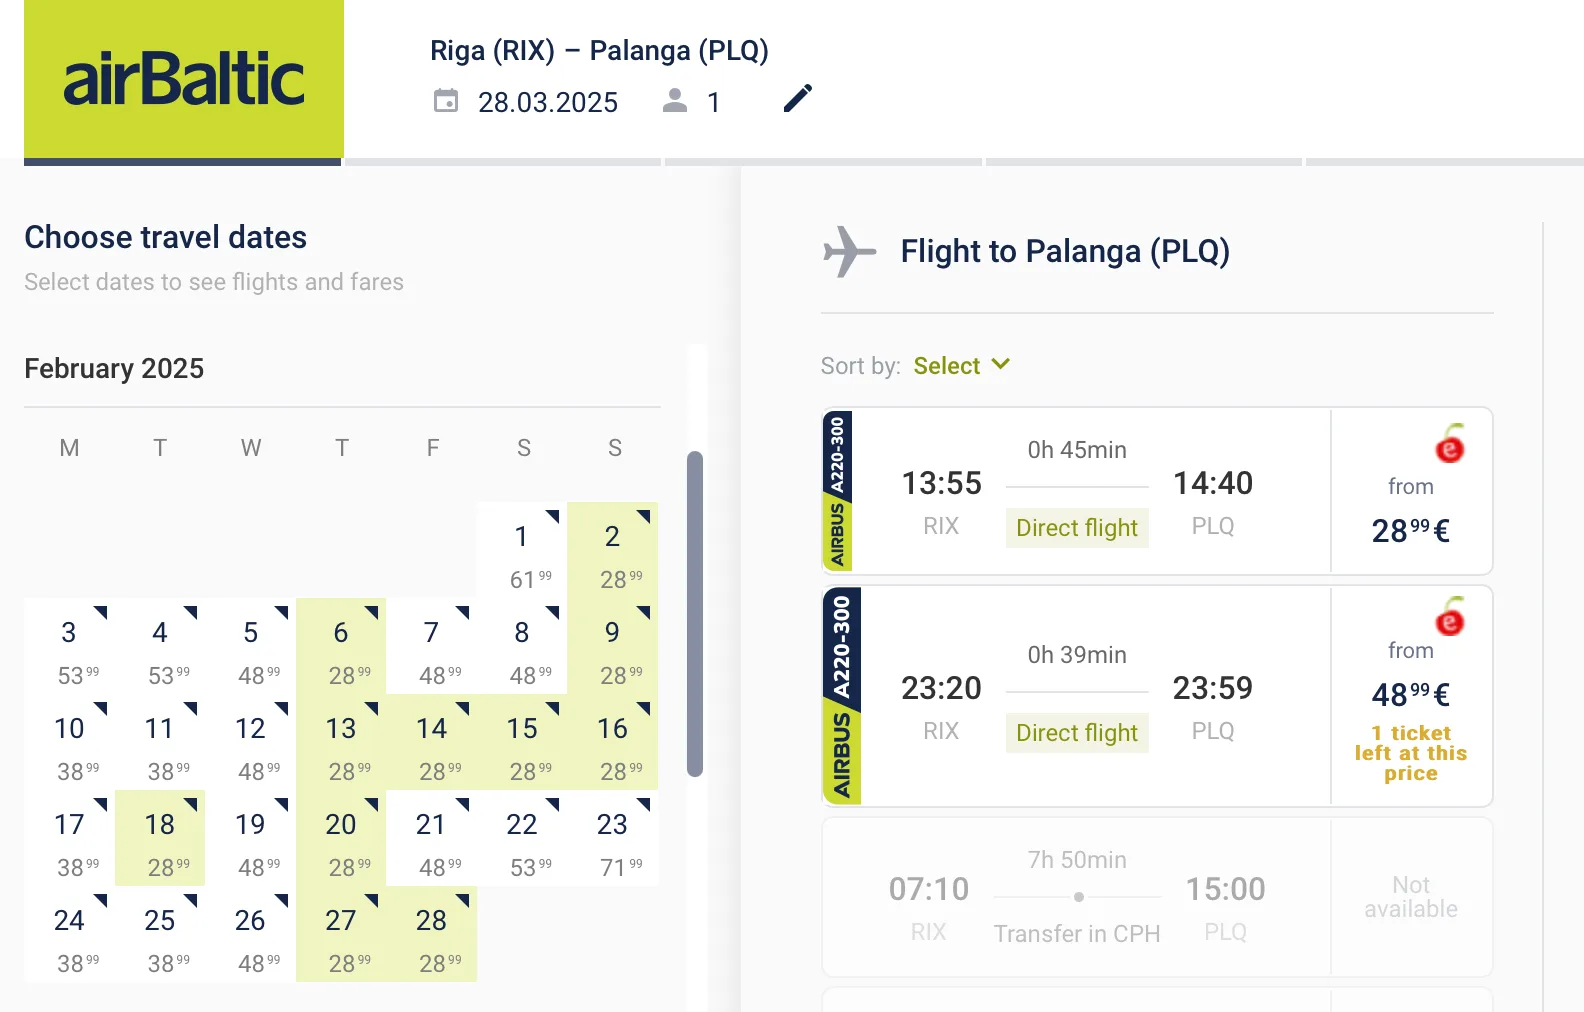Open the Sort by Select dropdown
This screenshot has width=1584, height=1012.
[960, 365]
